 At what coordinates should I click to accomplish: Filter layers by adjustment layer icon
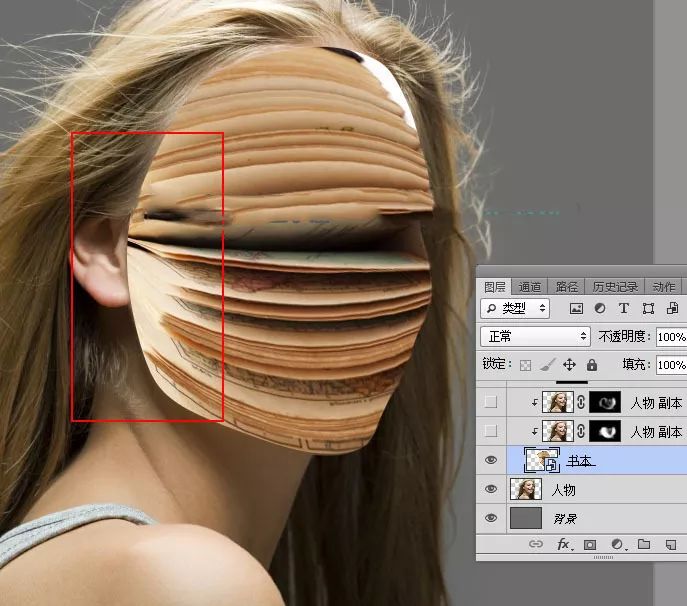pyautogui.click(x=600, y=308)
